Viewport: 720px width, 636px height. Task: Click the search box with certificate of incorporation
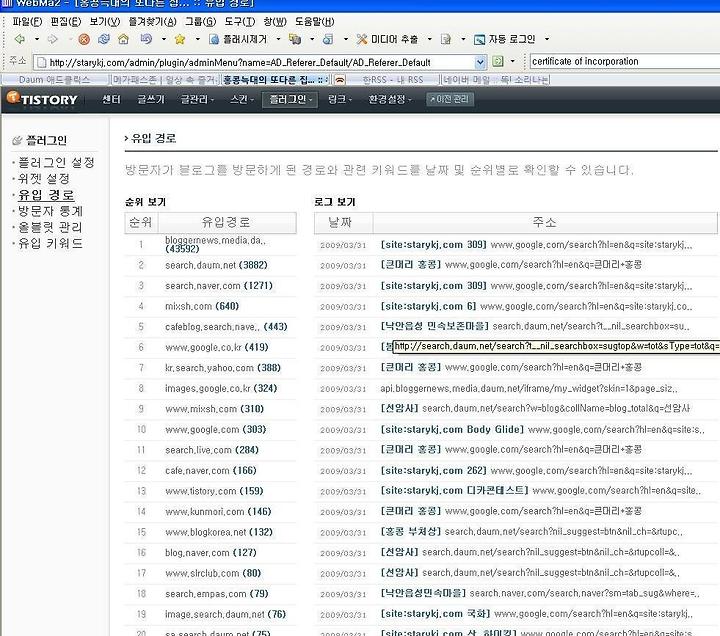tap(624, 62)
